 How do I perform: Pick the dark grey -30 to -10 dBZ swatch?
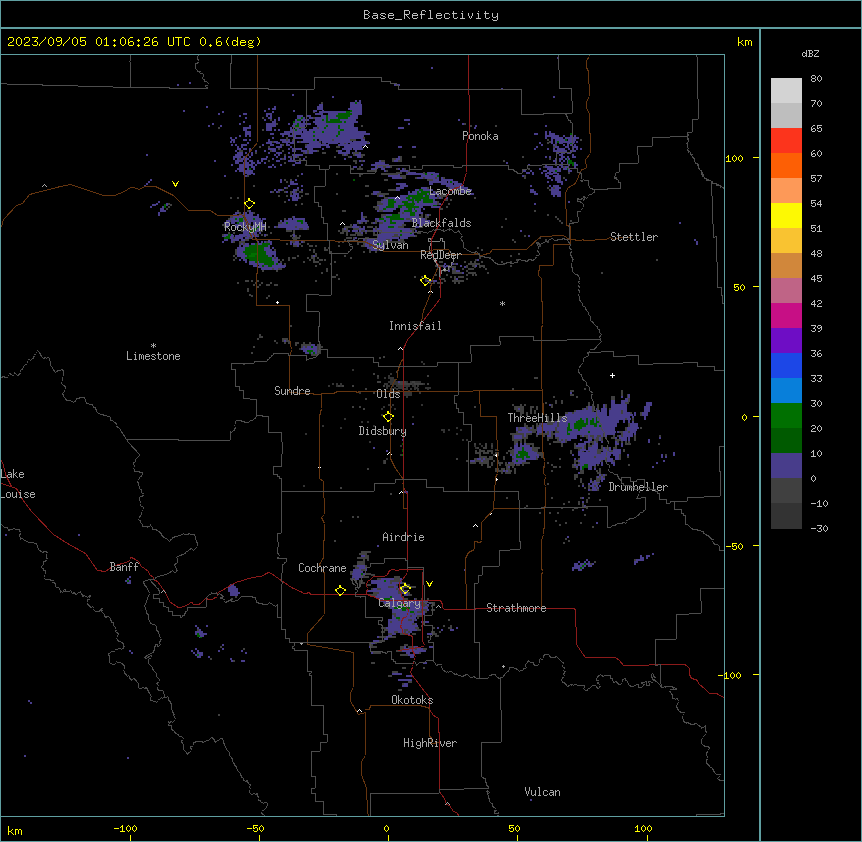pyautogui.click(x=786, y=516)
